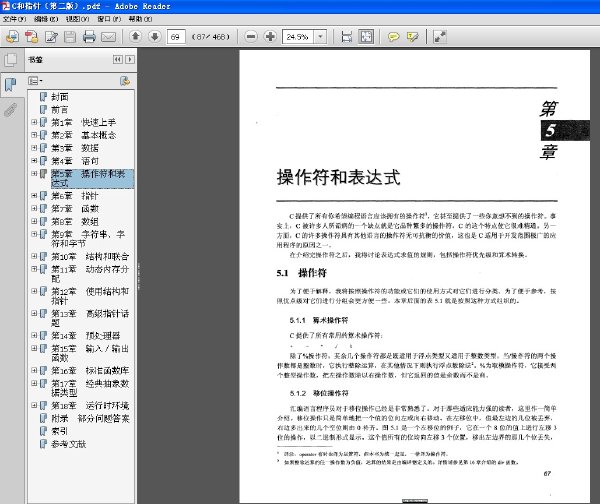This screenshot has height=504, width=600.
Task: Jump to 第17章 经典抽象数据类型 bookmark
Action: click(x=90, y=388)
